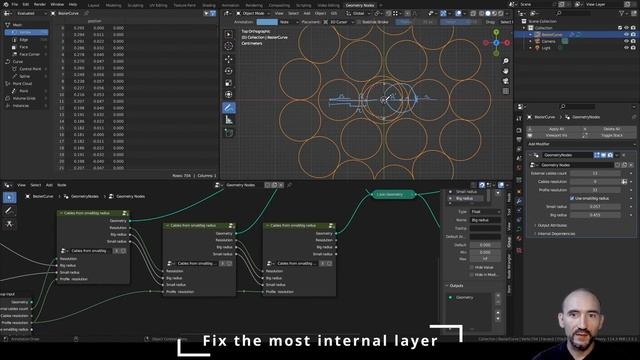Select the Transform tool in viewport toolbar

click(x=229, y=95)
